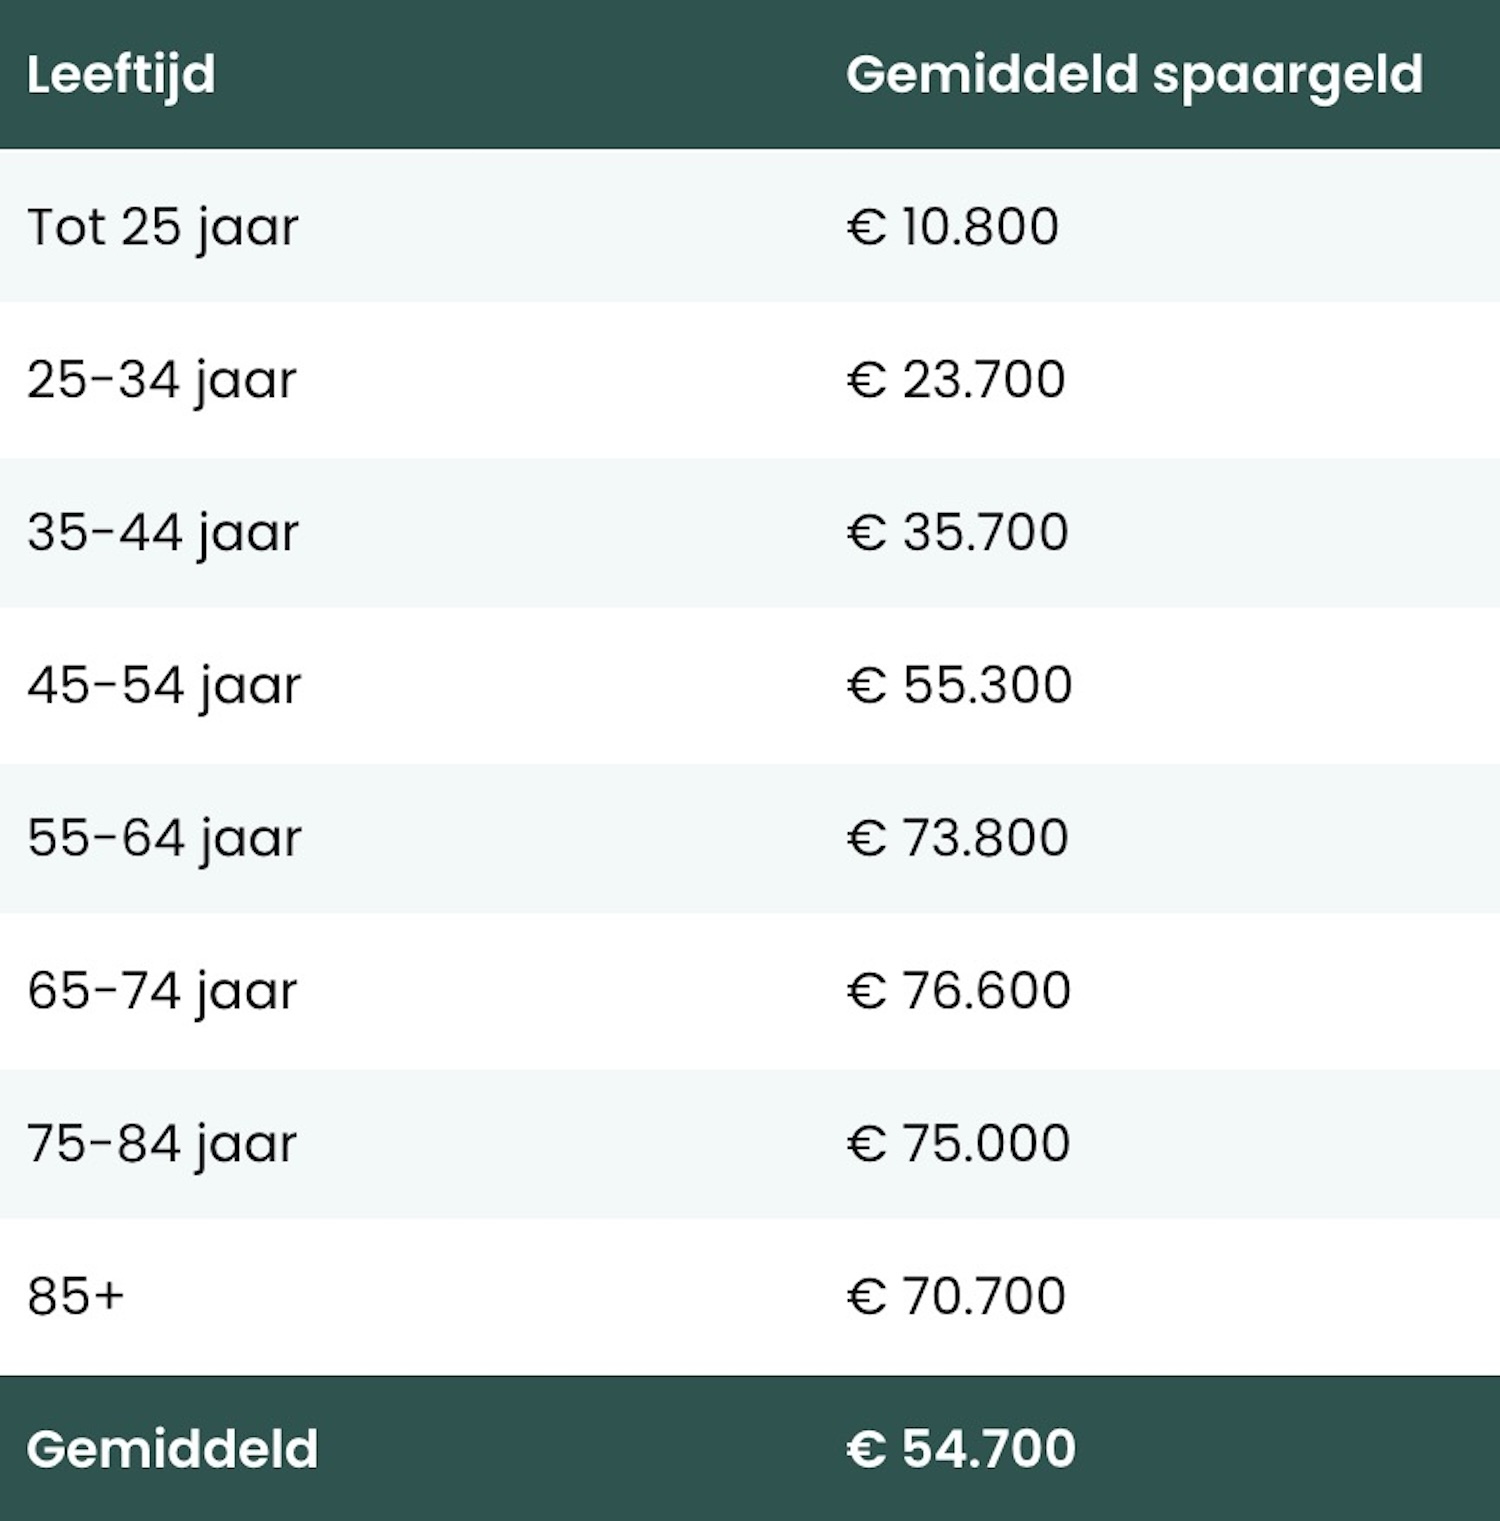Screen dimensions: 1500x1521
Task: Select the 85+ age label
Action: pos(76,1297)
